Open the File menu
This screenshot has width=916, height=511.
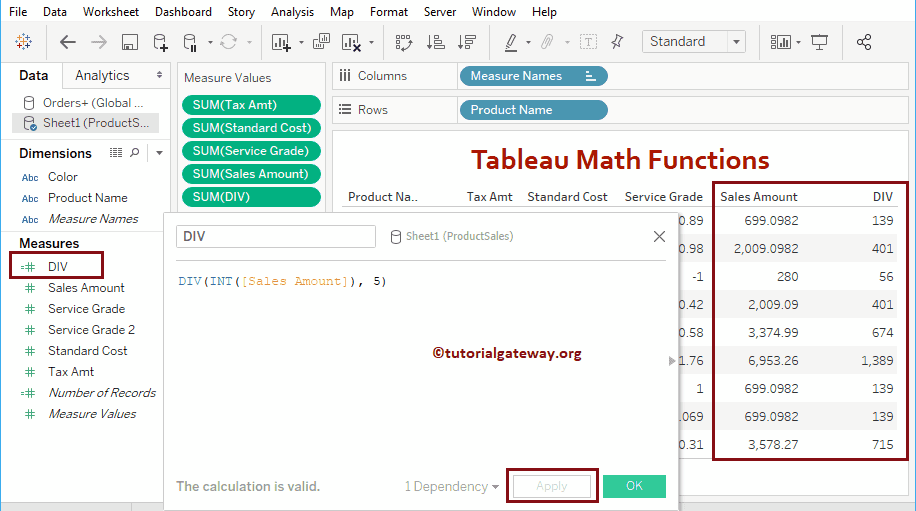tap(18, 12)
